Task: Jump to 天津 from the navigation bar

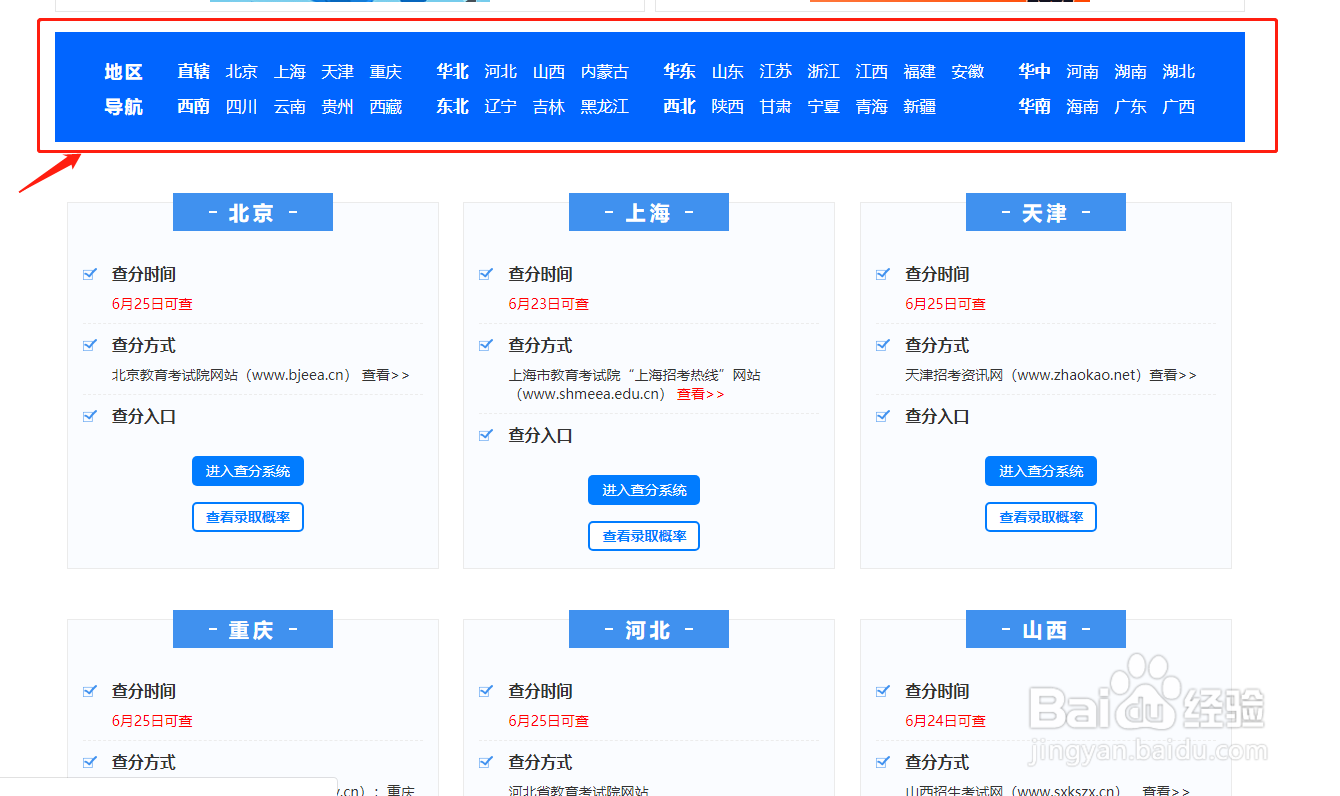Action: (x=338, y=72)
